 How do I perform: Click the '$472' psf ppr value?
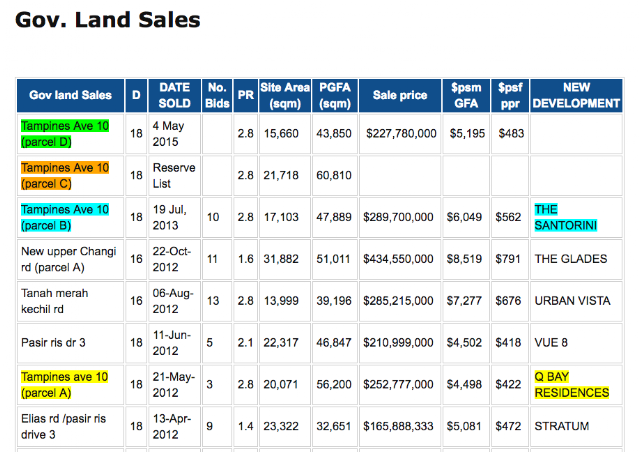click(508, 426)
